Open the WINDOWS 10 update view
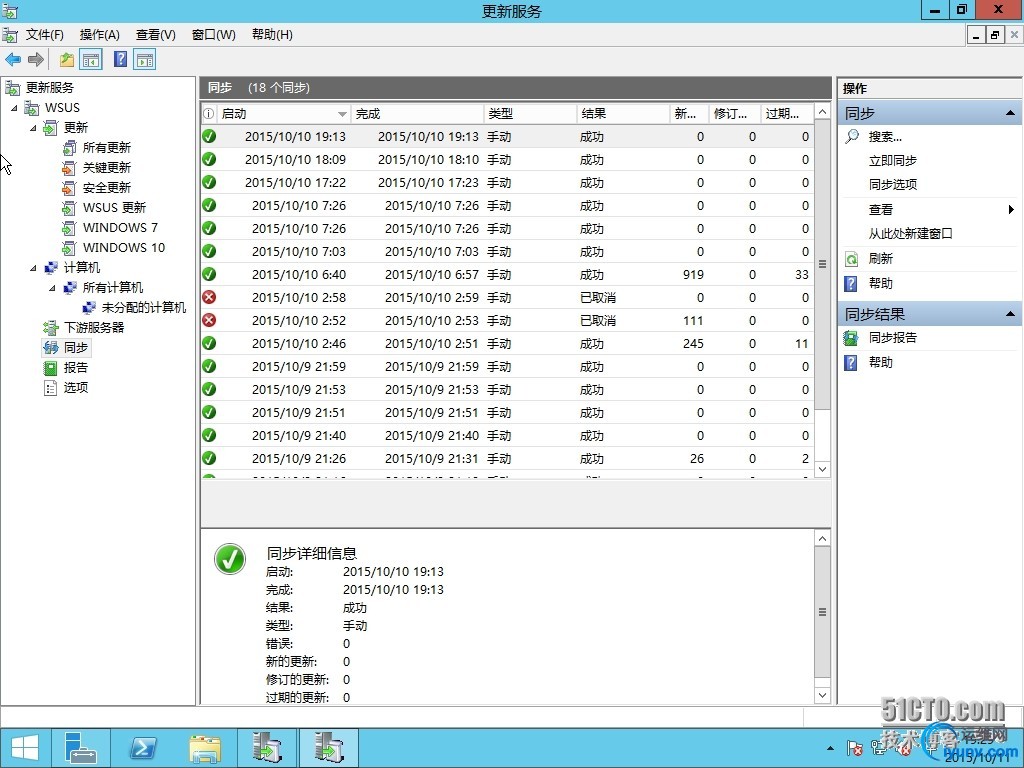The image size is (1024, 768). 123,248
